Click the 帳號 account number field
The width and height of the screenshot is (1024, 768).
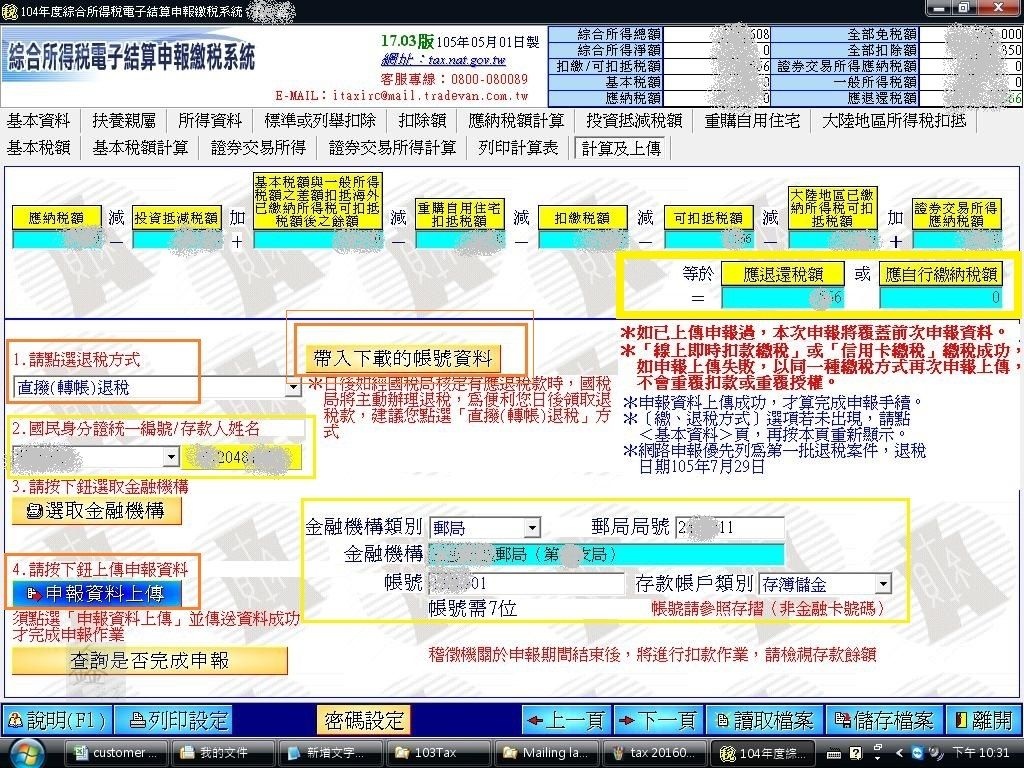point(526,583)
